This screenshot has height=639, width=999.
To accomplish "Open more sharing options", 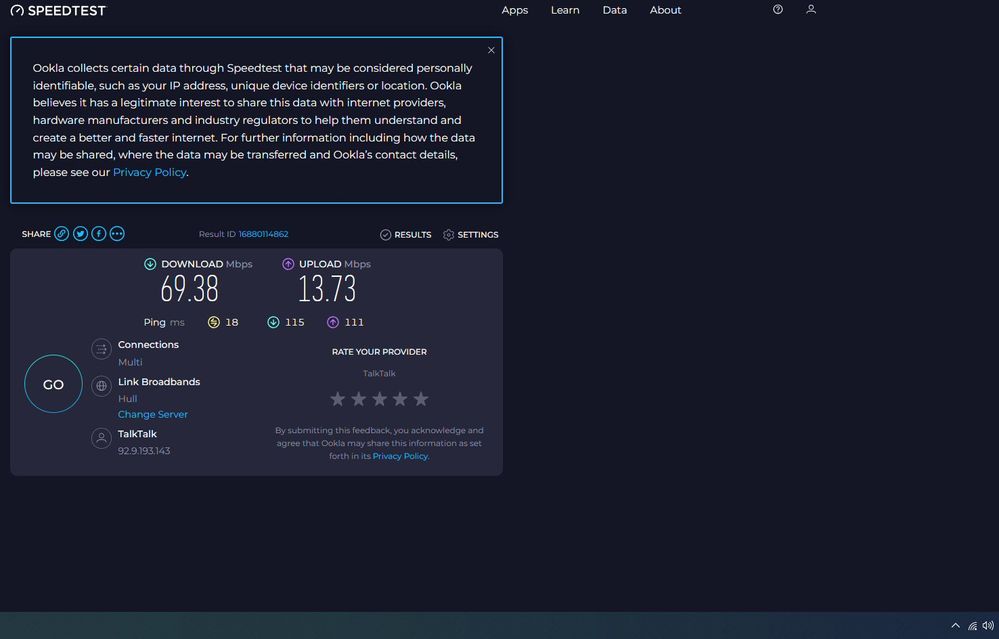I will [117, 233].
